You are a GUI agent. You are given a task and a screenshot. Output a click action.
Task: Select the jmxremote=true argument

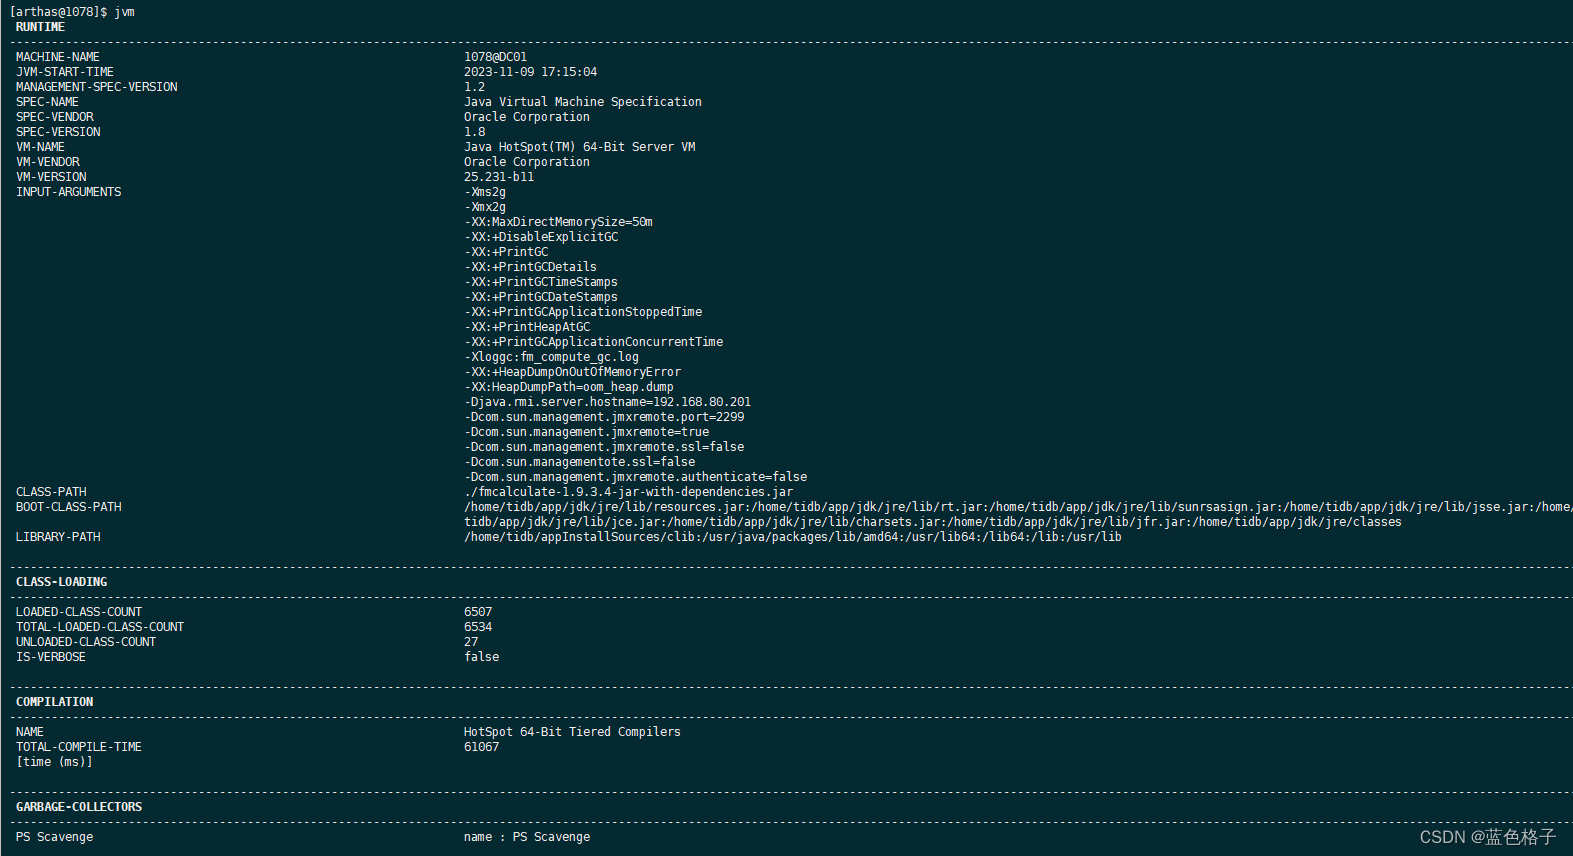pos(587,432)
